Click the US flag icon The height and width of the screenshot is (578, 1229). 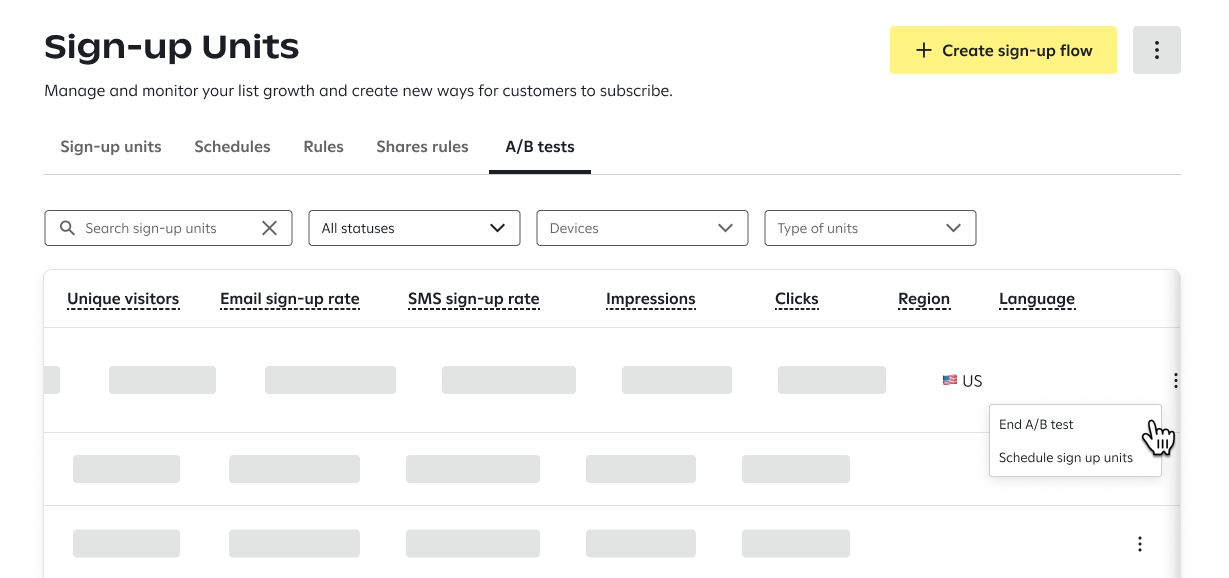click(948, 380)
